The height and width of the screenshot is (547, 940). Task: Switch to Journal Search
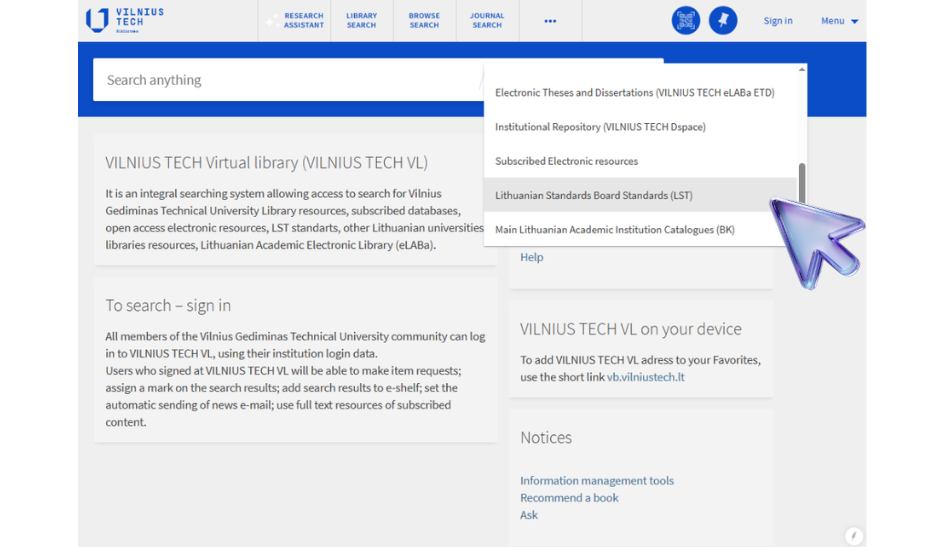487,21
